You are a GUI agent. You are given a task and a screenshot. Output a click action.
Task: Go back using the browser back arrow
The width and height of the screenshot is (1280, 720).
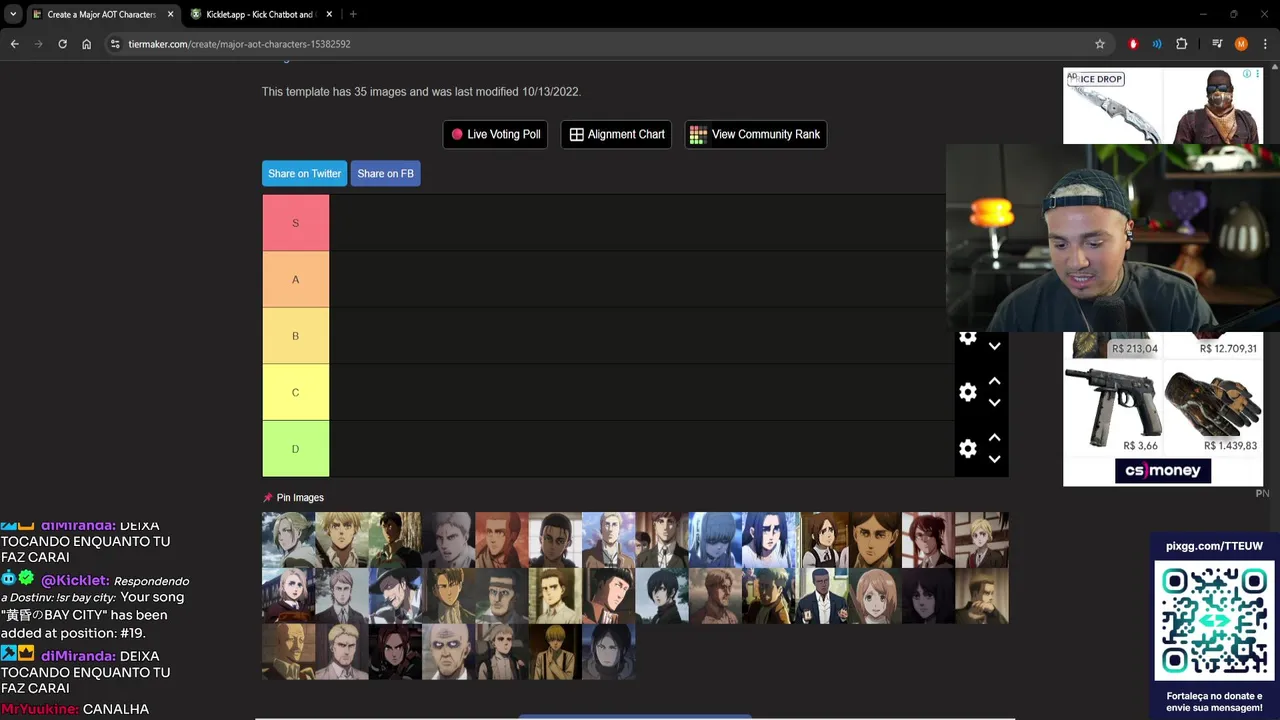[x=14, y=44]
